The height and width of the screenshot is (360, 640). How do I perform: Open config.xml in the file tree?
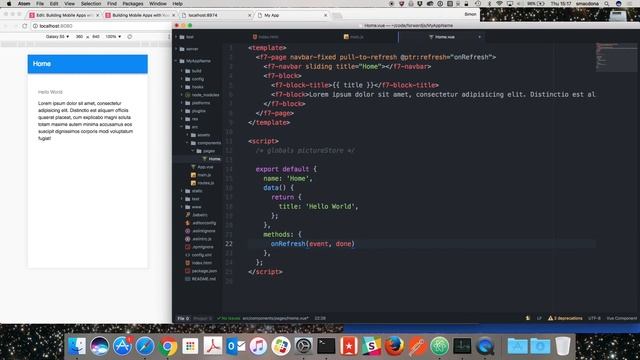[x=198, y=255]
